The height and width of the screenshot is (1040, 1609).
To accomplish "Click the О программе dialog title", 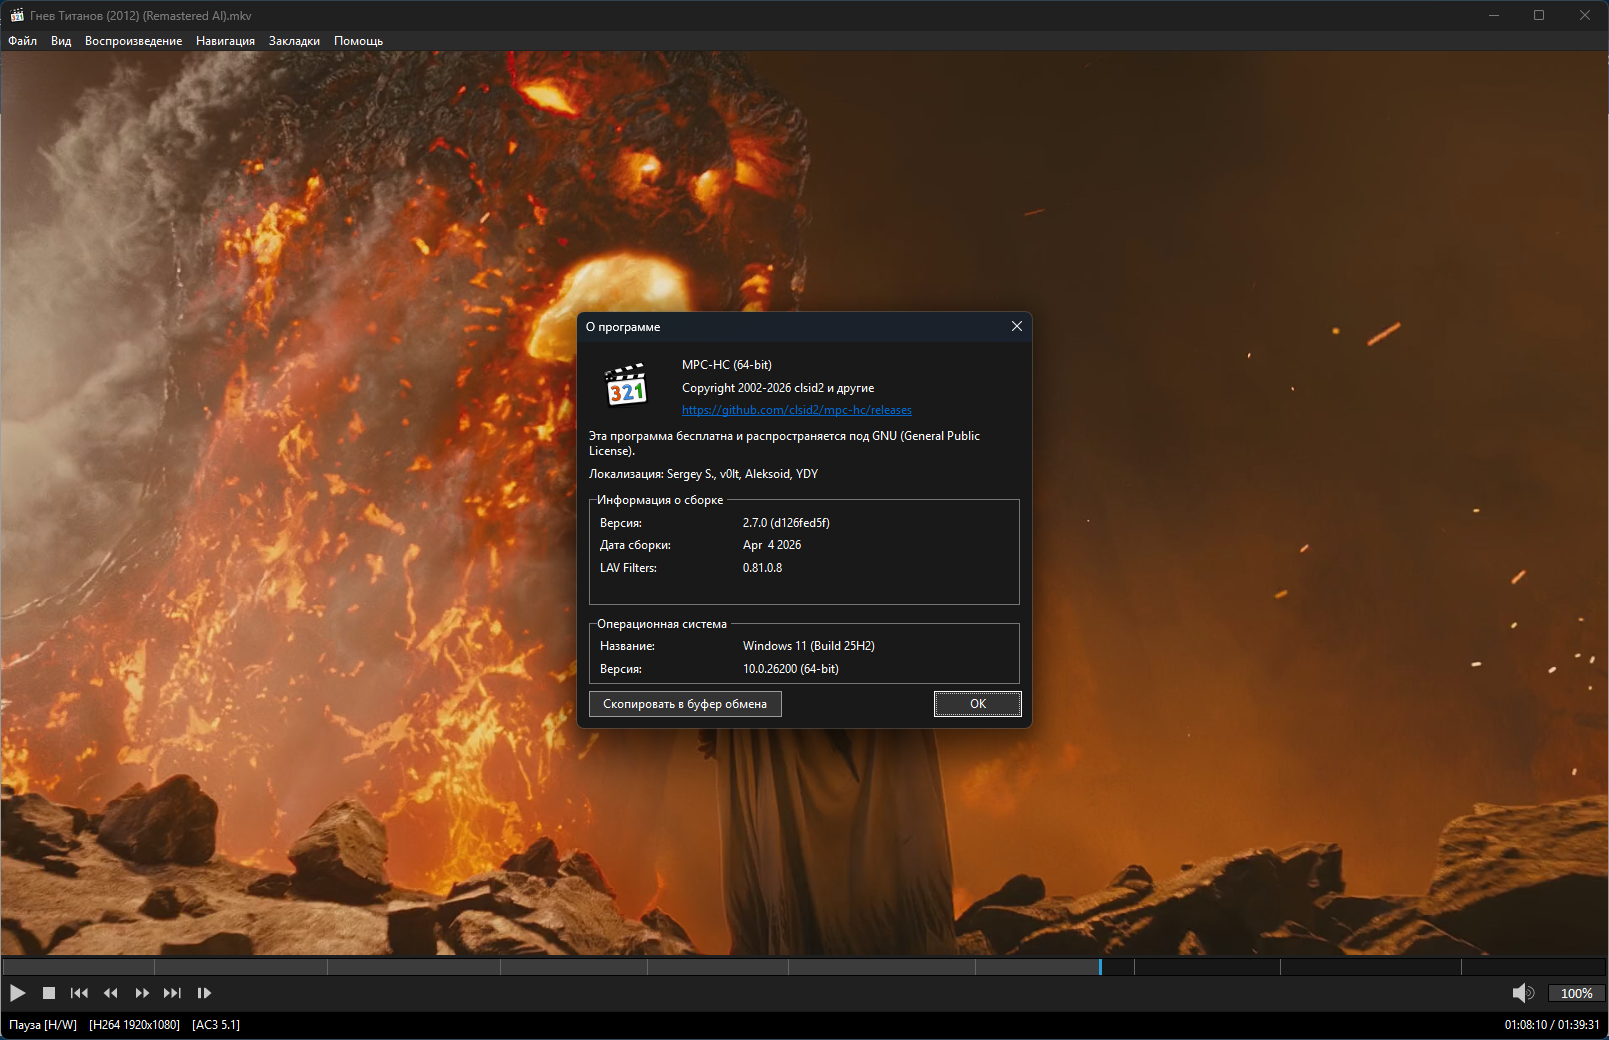I will [623, 327].
